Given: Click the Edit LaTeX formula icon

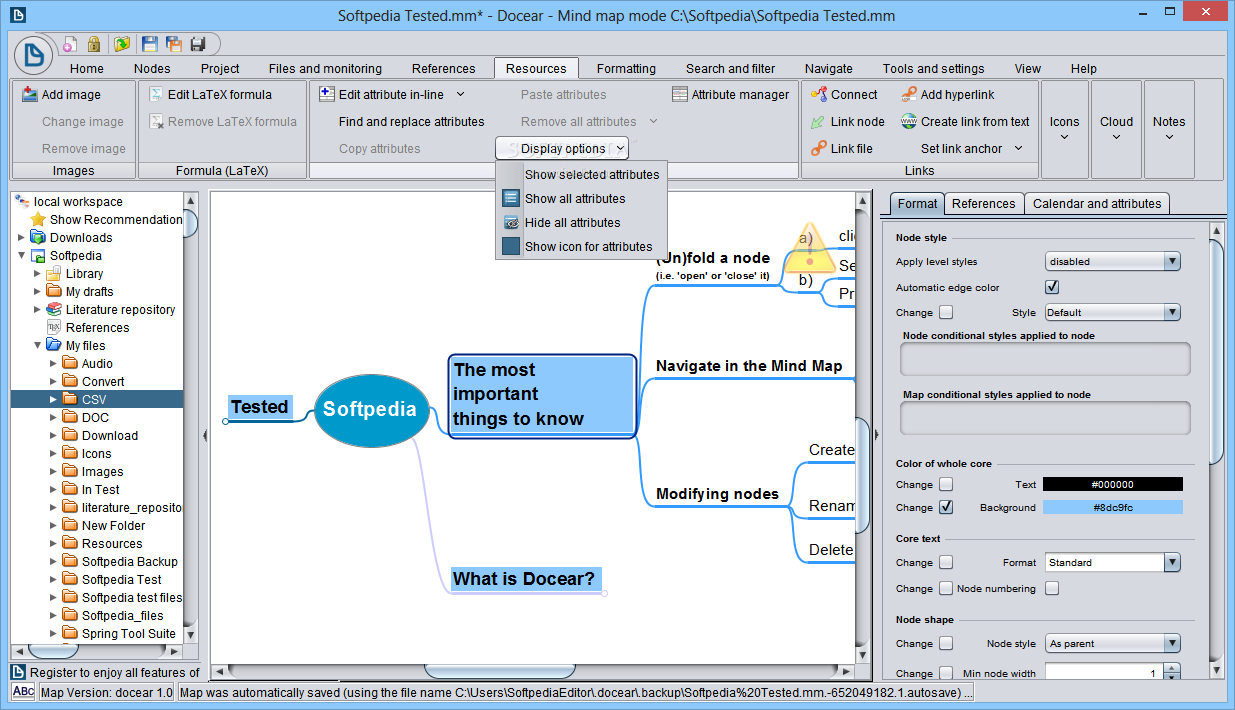Looking at the screenshot, I should [x=157, y=95].
